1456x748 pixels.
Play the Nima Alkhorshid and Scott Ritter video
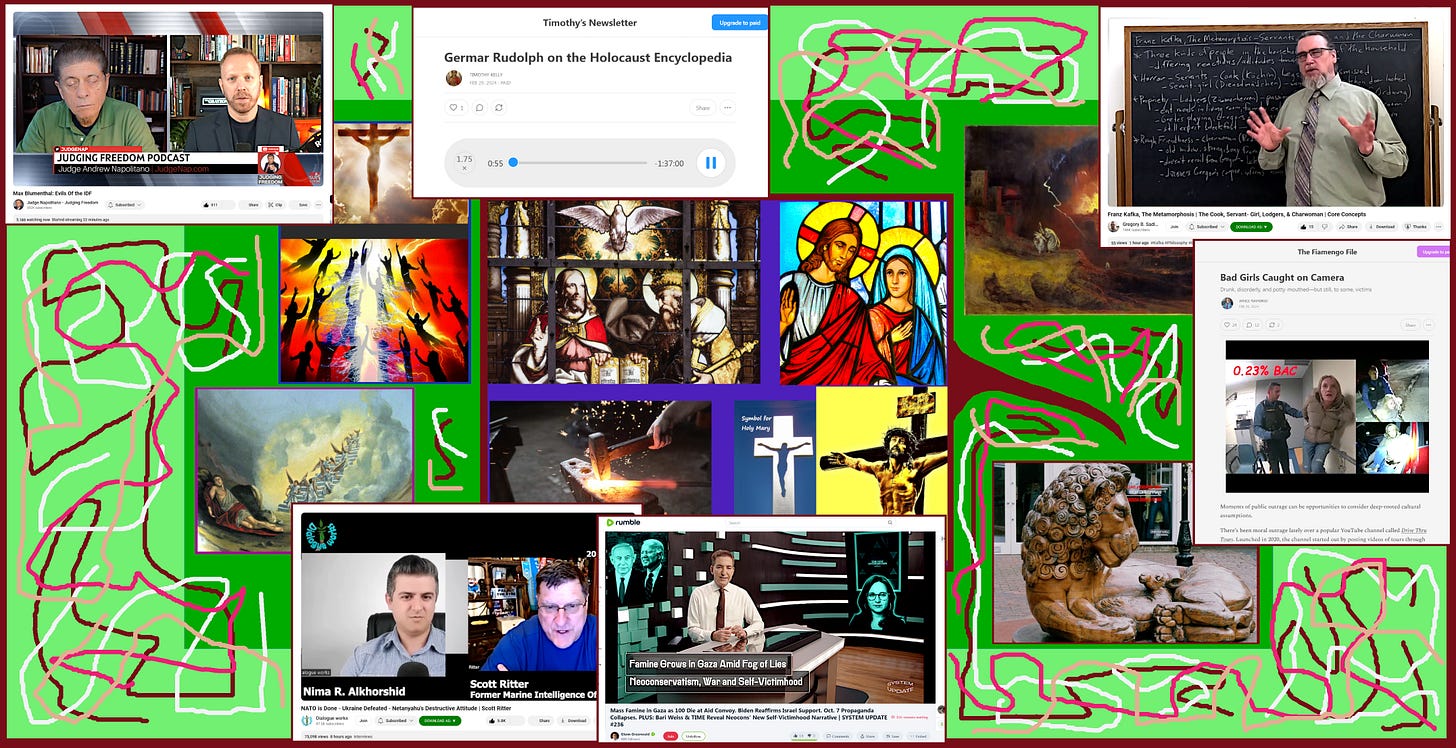pos(447,607)
